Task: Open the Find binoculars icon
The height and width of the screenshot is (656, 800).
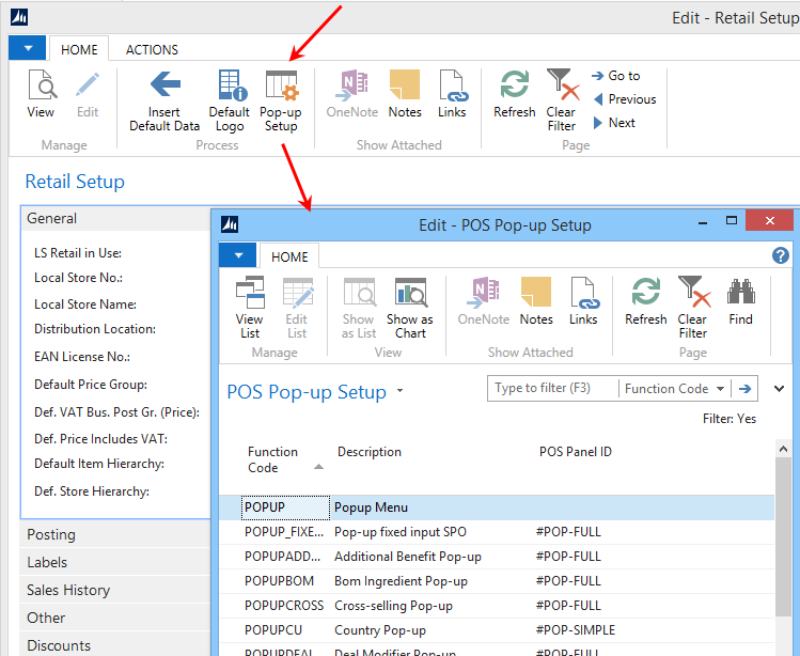Action: click(x=740, y=298)
